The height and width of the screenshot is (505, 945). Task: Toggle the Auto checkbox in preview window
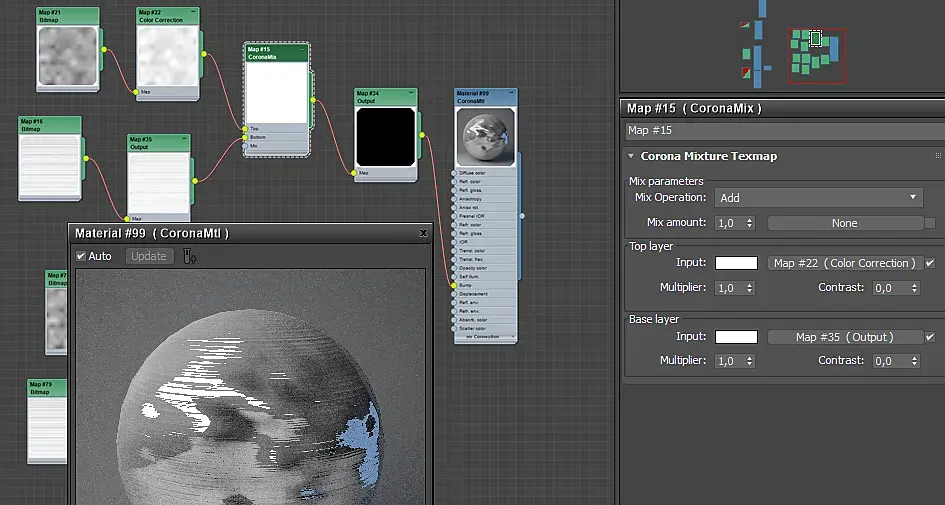tap(82, 256)
